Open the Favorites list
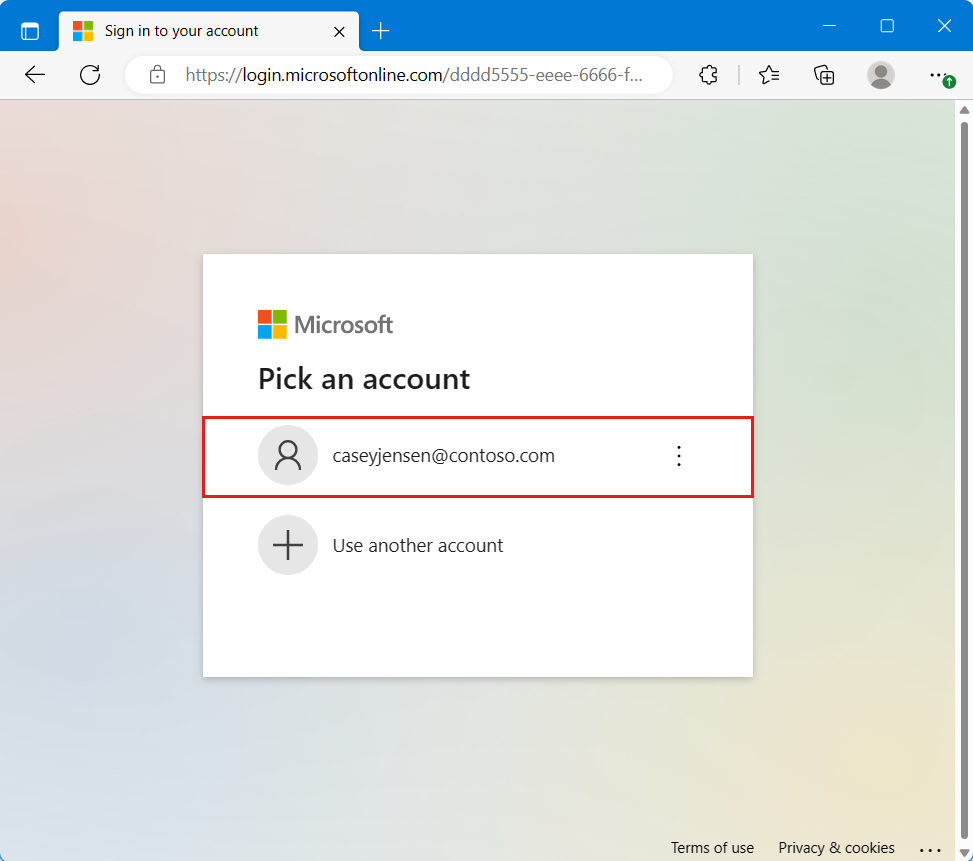Screen dimensions: 973x861 point(768,75)
